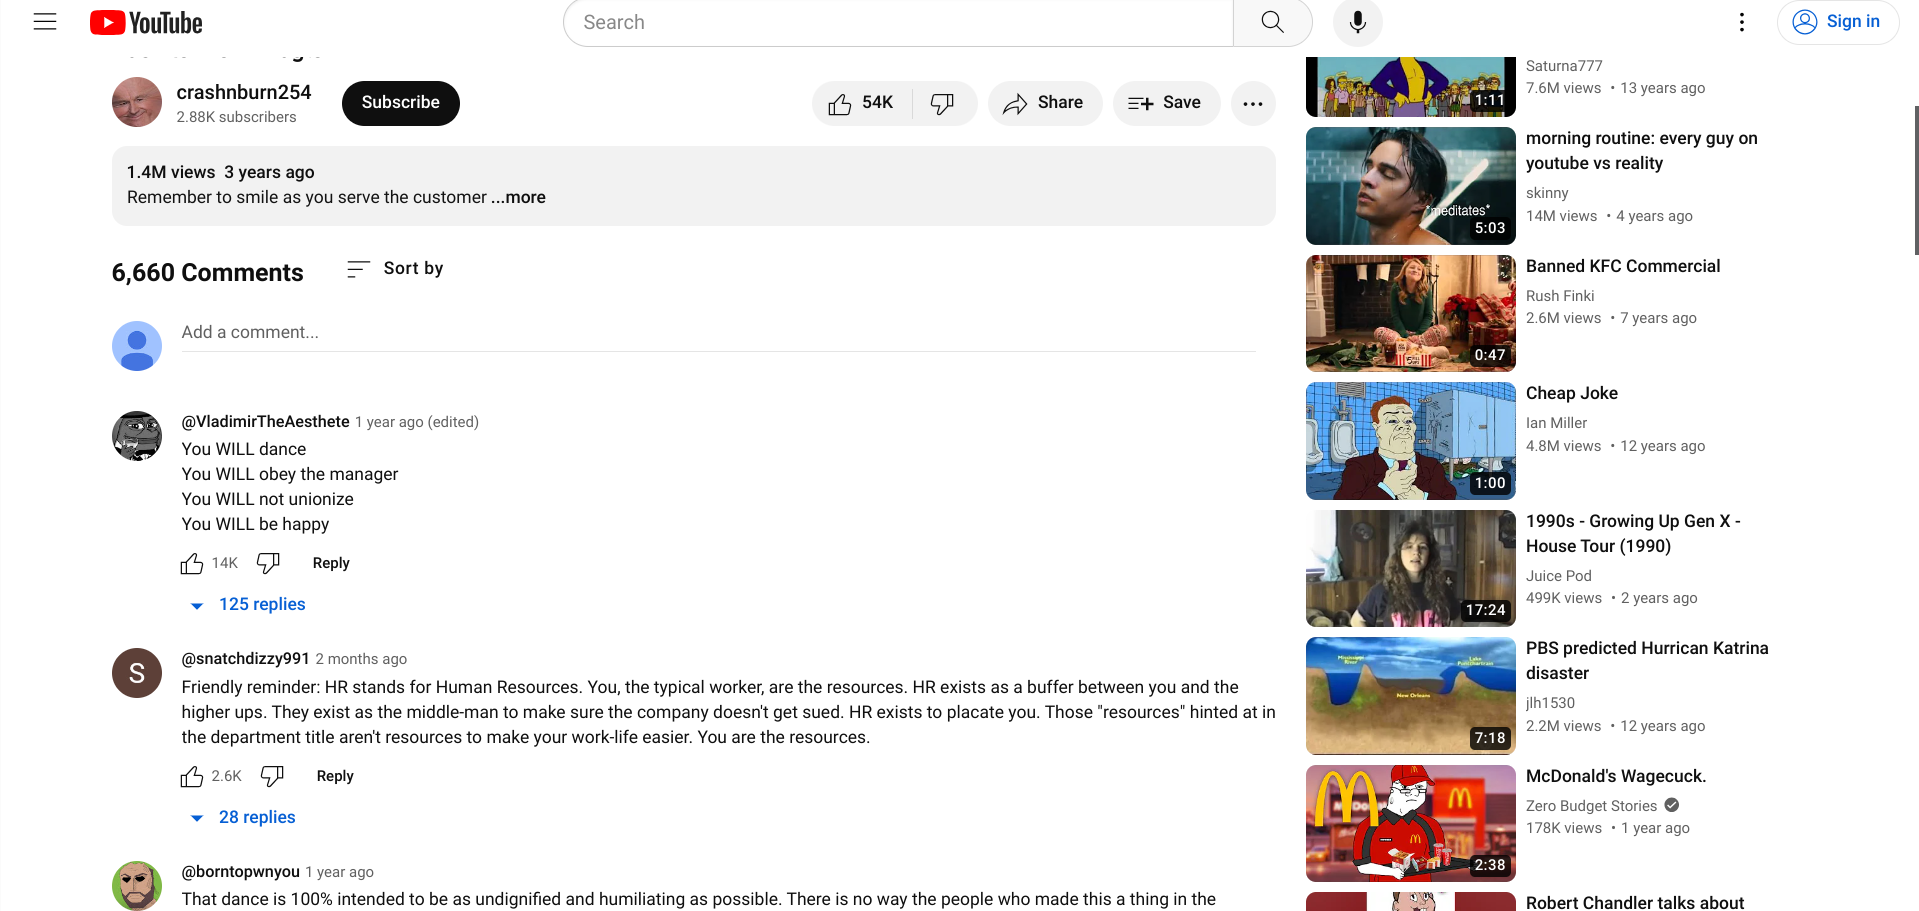
Task: Open the 1990s Growing Up Gen X thumbnail
Action: click(x=1410, y=568)
